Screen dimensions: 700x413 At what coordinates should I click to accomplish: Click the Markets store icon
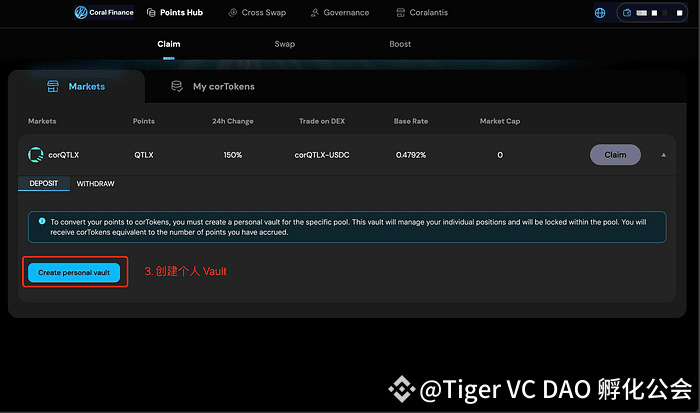[x=53, y=86]
